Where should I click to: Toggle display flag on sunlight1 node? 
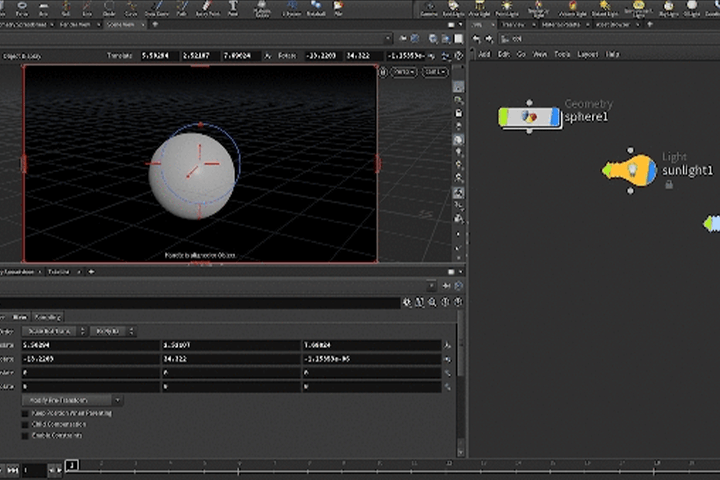click(x=651, y=170)
